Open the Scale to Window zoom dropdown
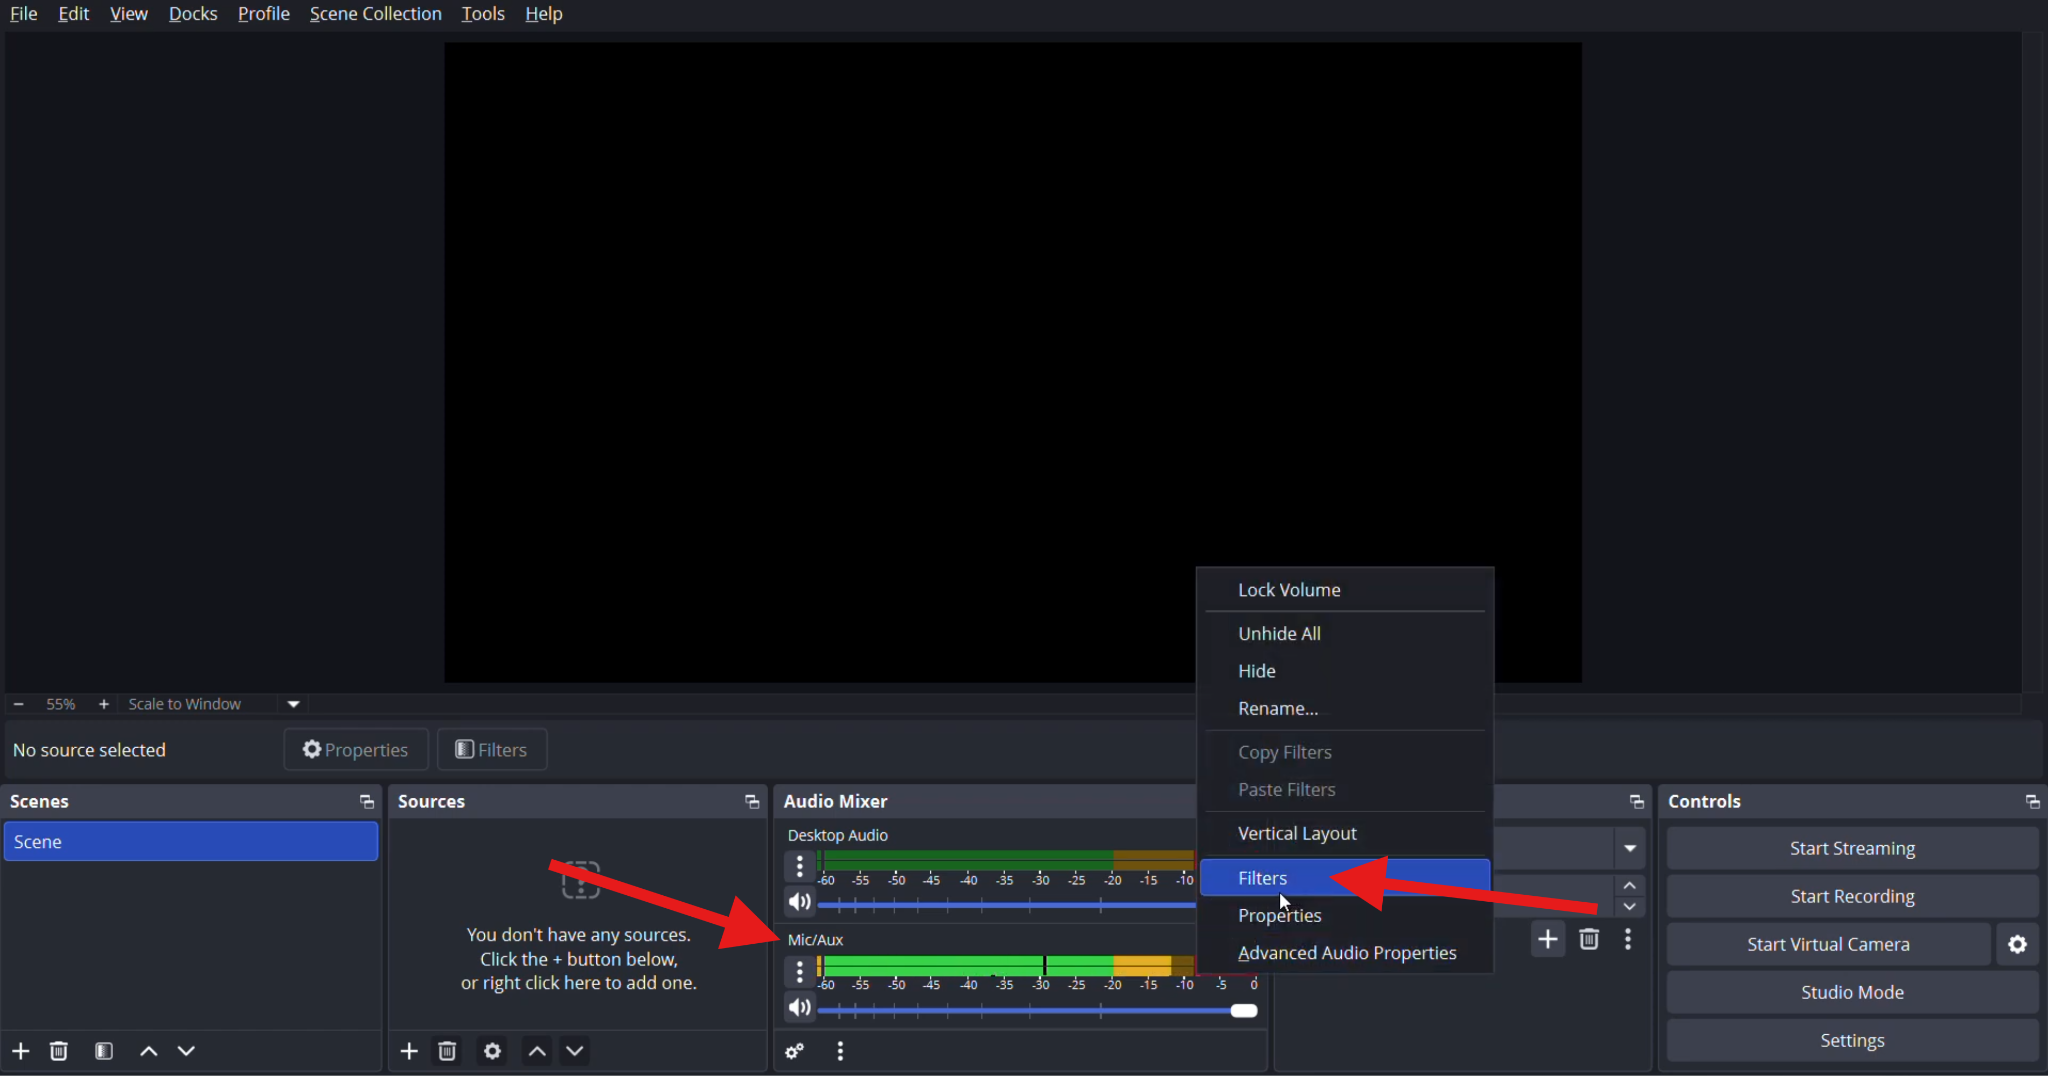 pos(293,703)
